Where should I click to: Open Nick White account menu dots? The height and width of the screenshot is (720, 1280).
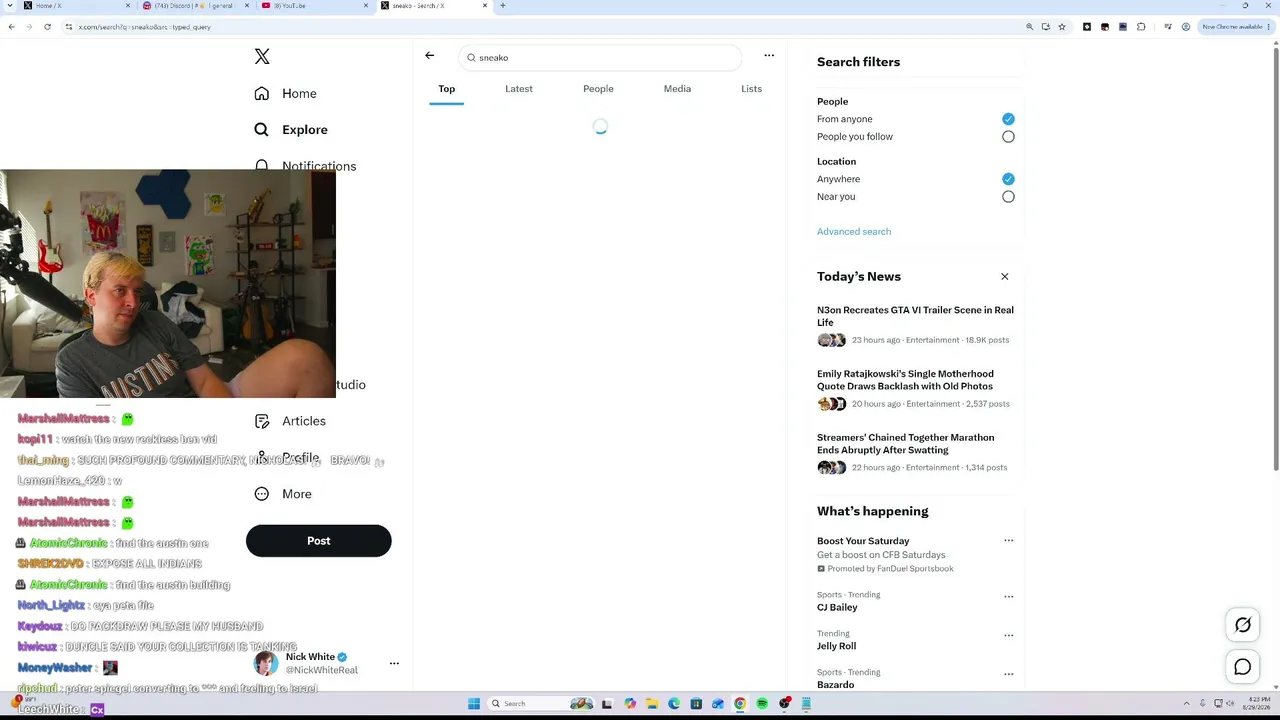pyautogui.click(x=394, y=664)
